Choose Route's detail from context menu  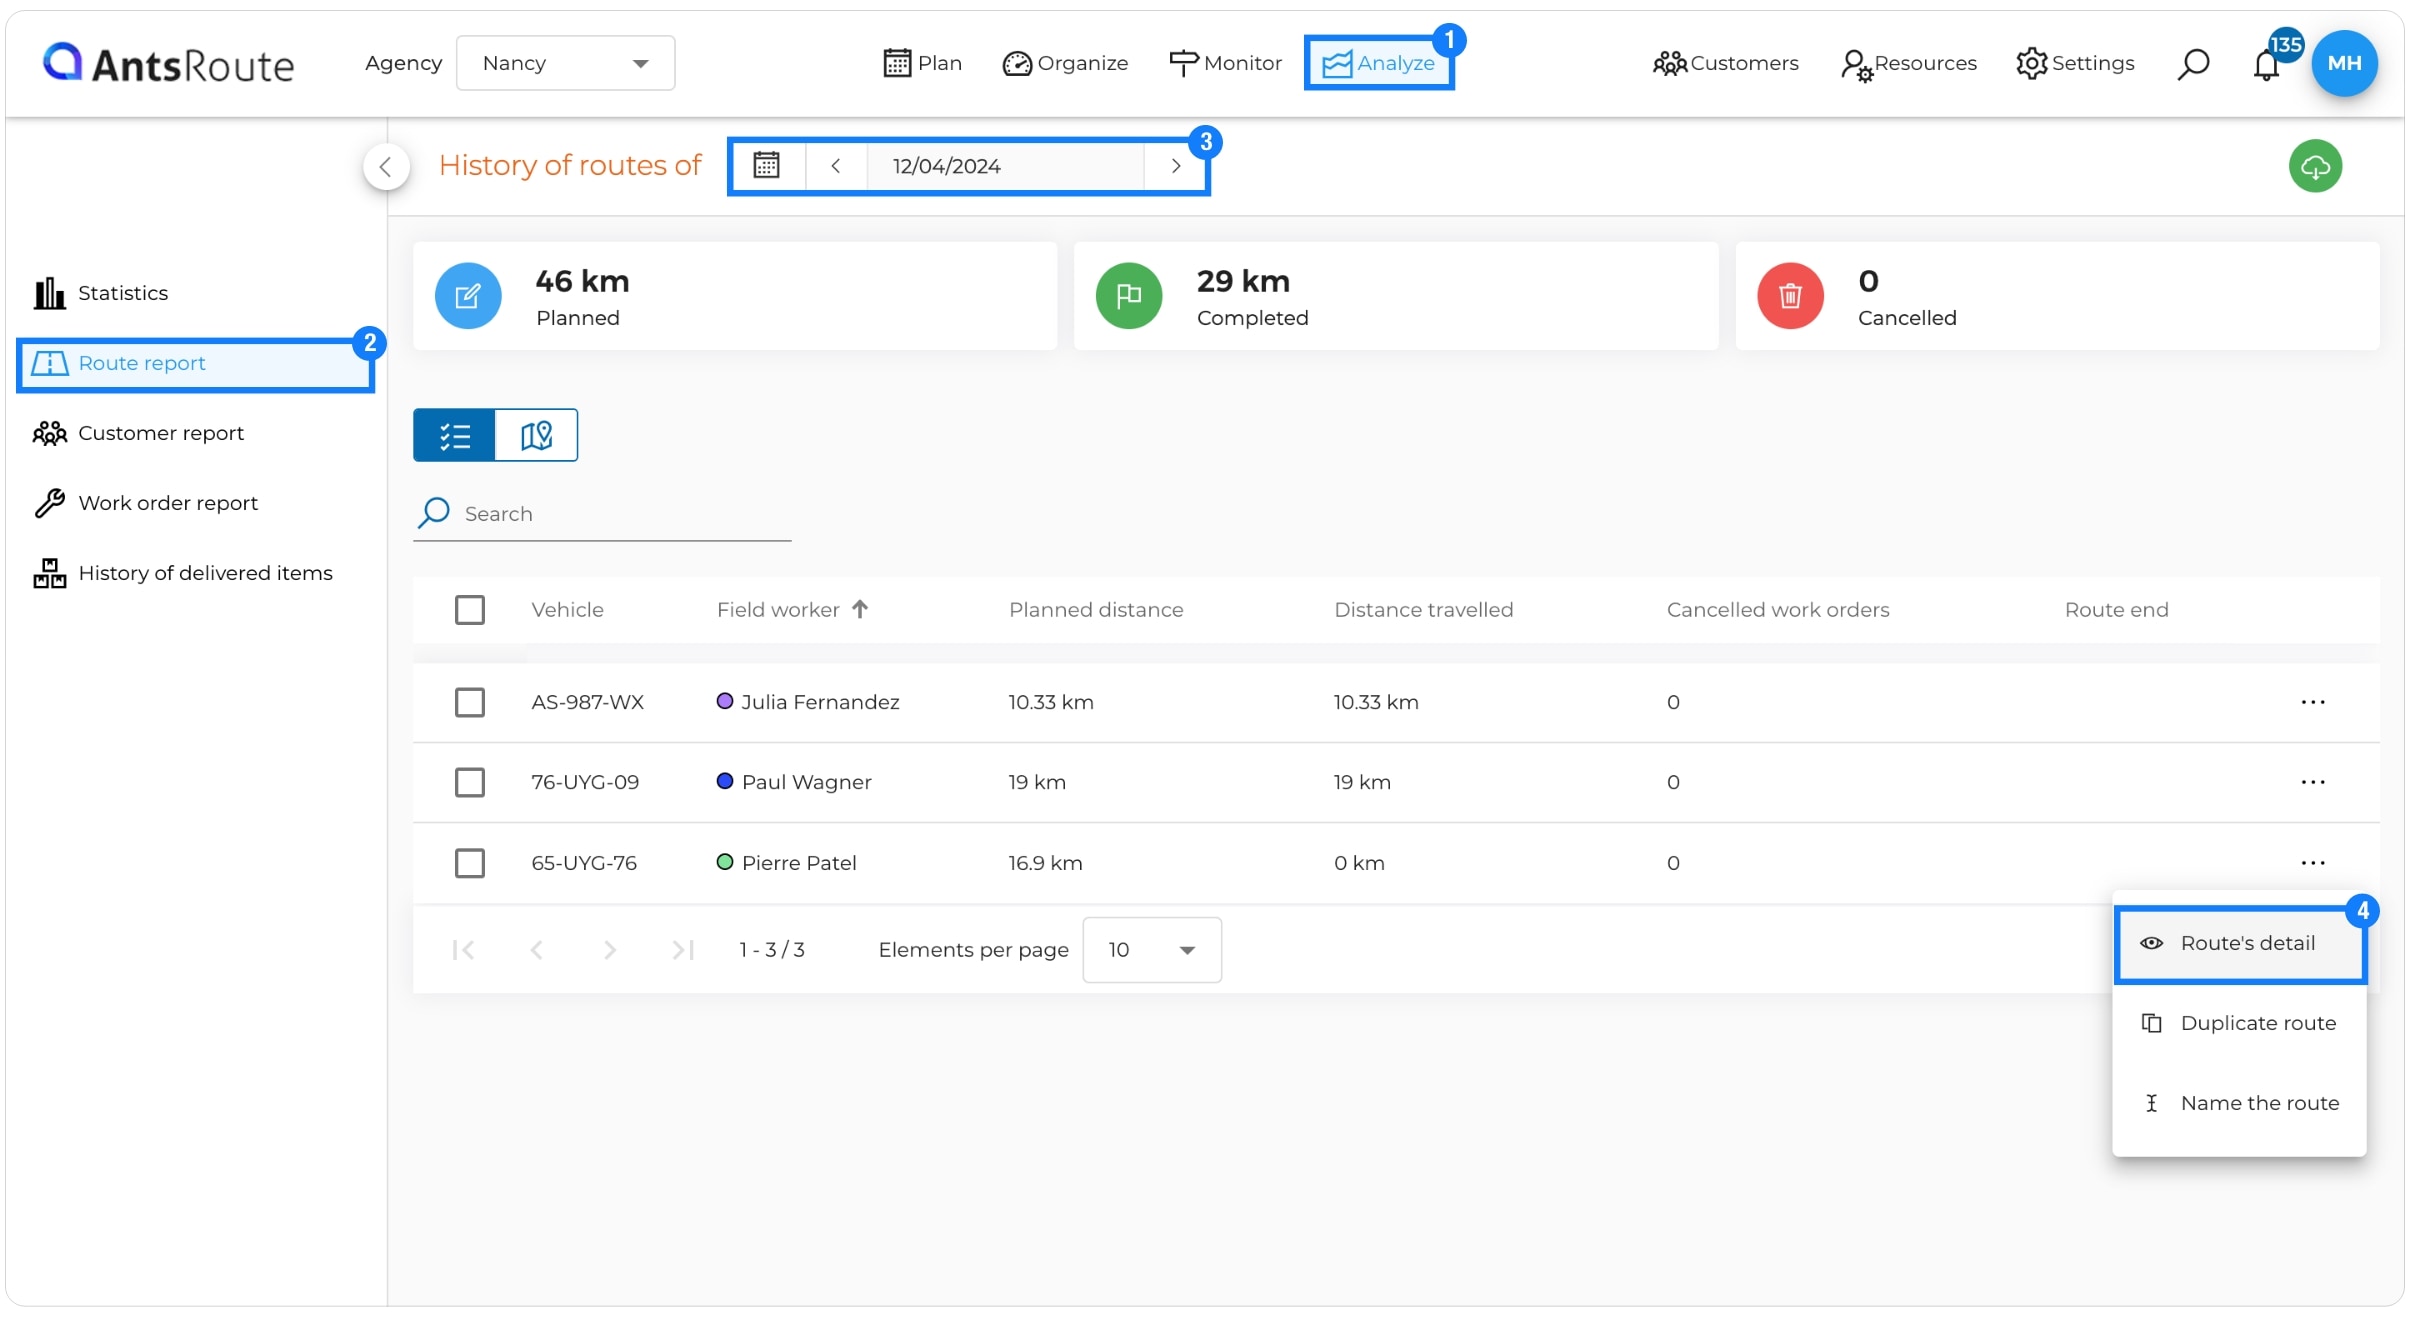point(2240,944)
